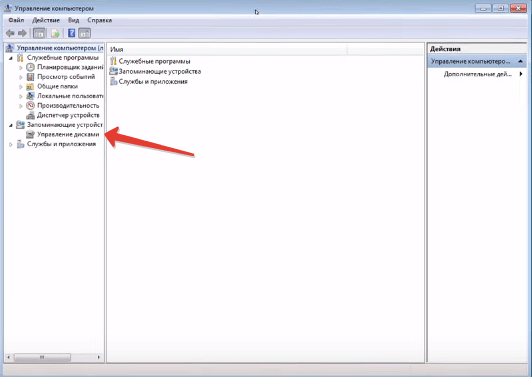Screen dimensions: 532x377
Task: Select Управление дисками in the tree
Action: [x=68, y=134]
